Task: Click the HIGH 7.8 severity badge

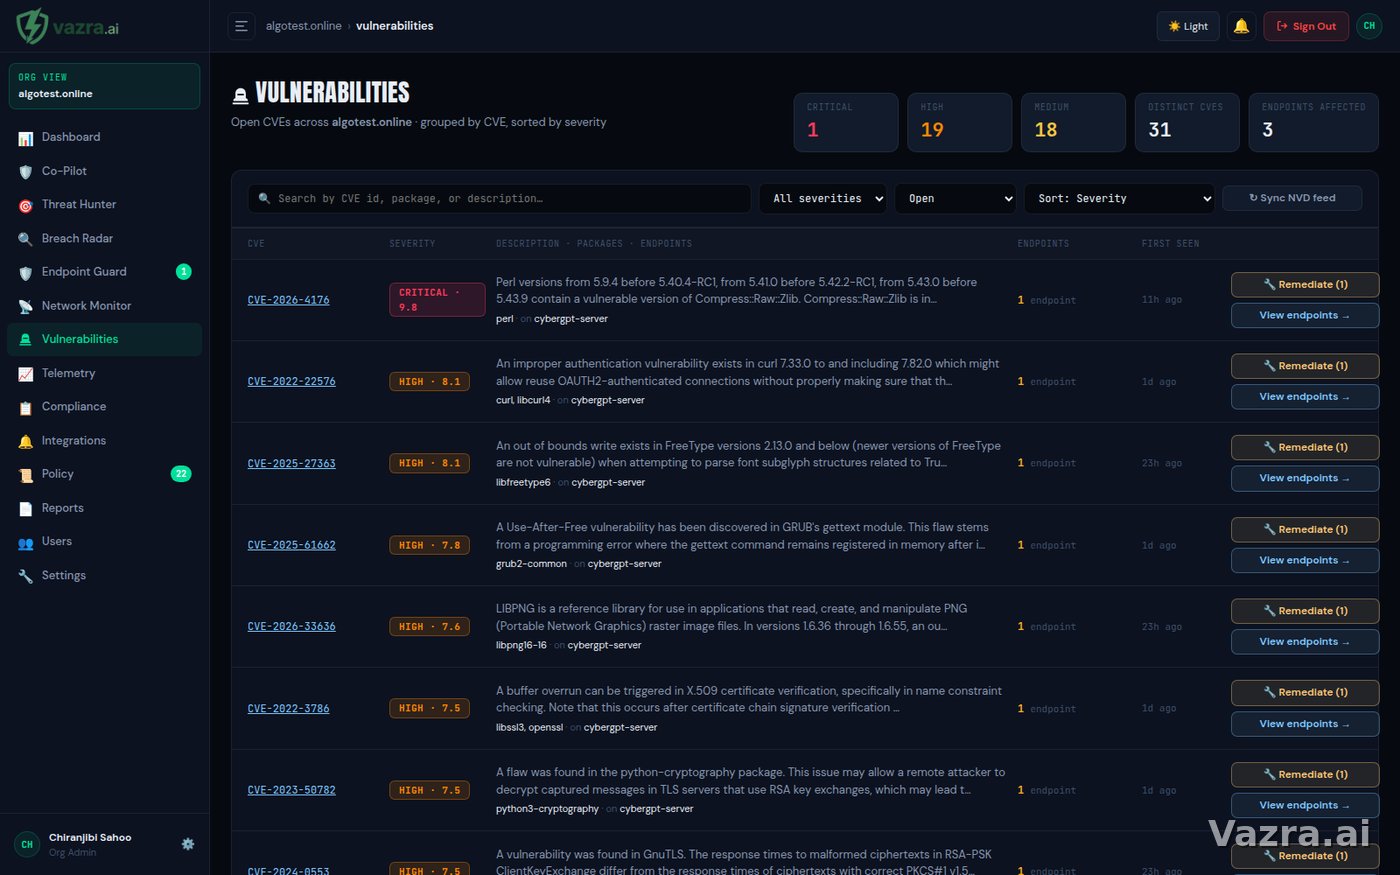Action: click(429, 546)
